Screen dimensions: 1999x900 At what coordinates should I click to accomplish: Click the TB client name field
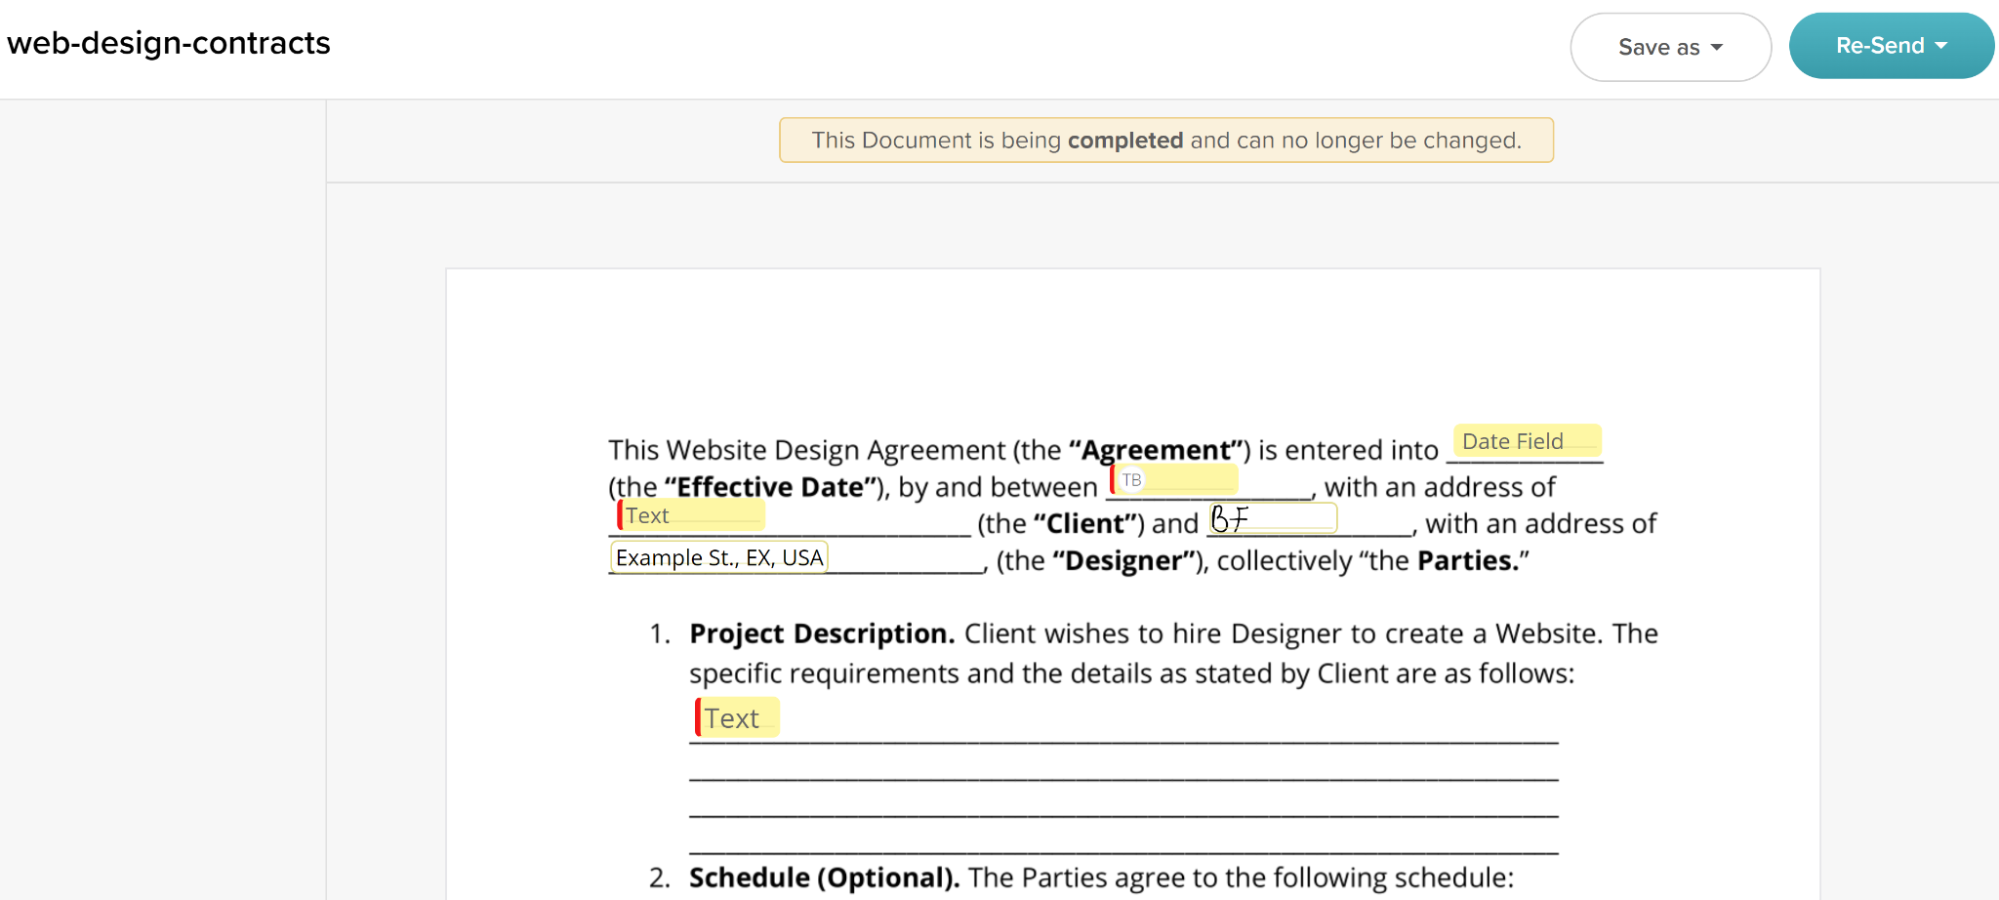tap(1175, 478)
